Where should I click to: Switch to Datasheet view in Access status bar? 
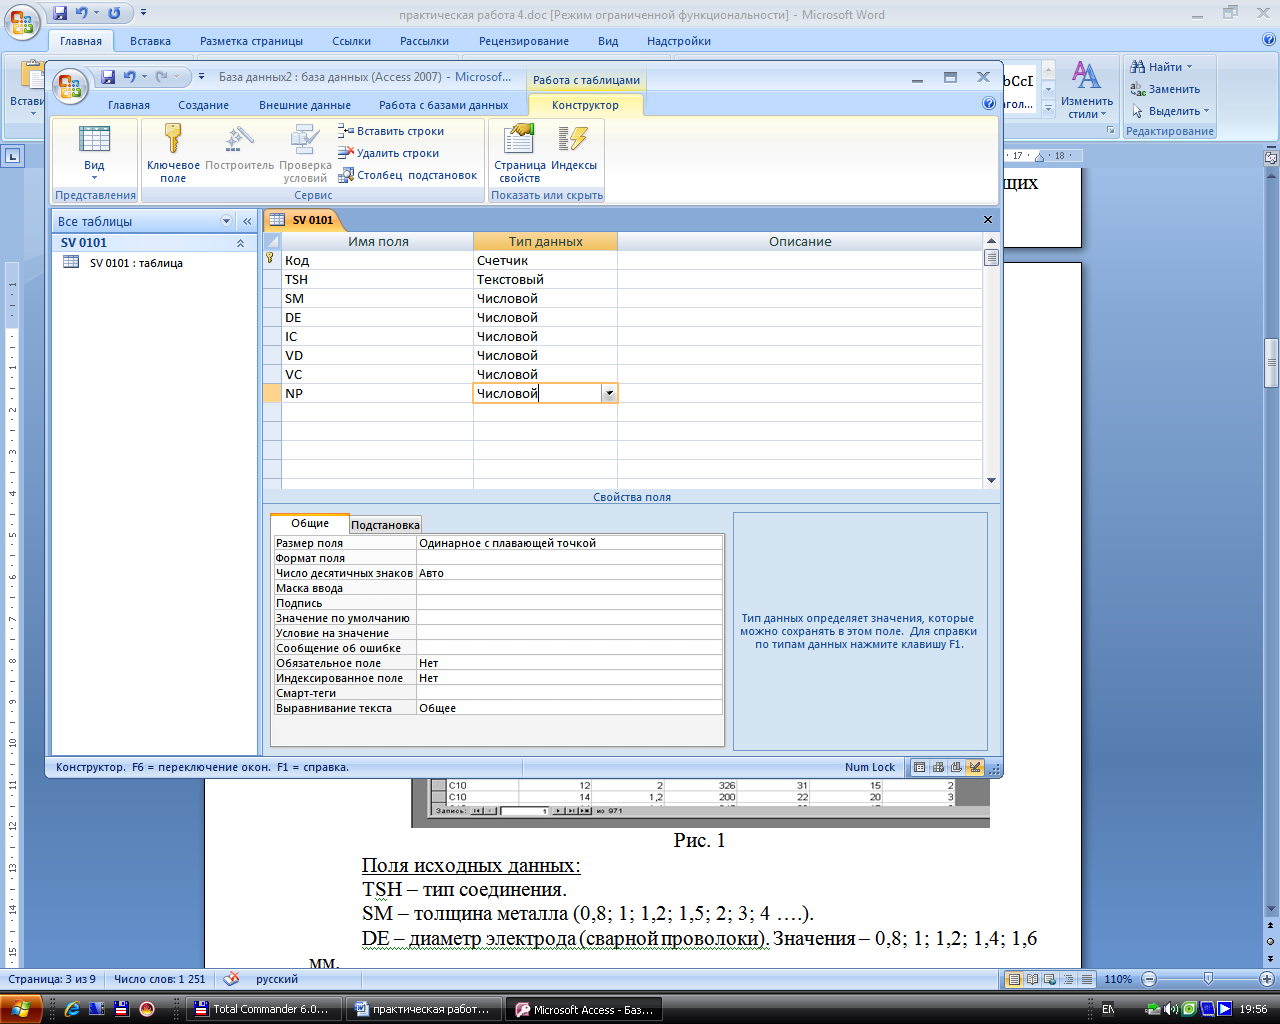(920, 767)
